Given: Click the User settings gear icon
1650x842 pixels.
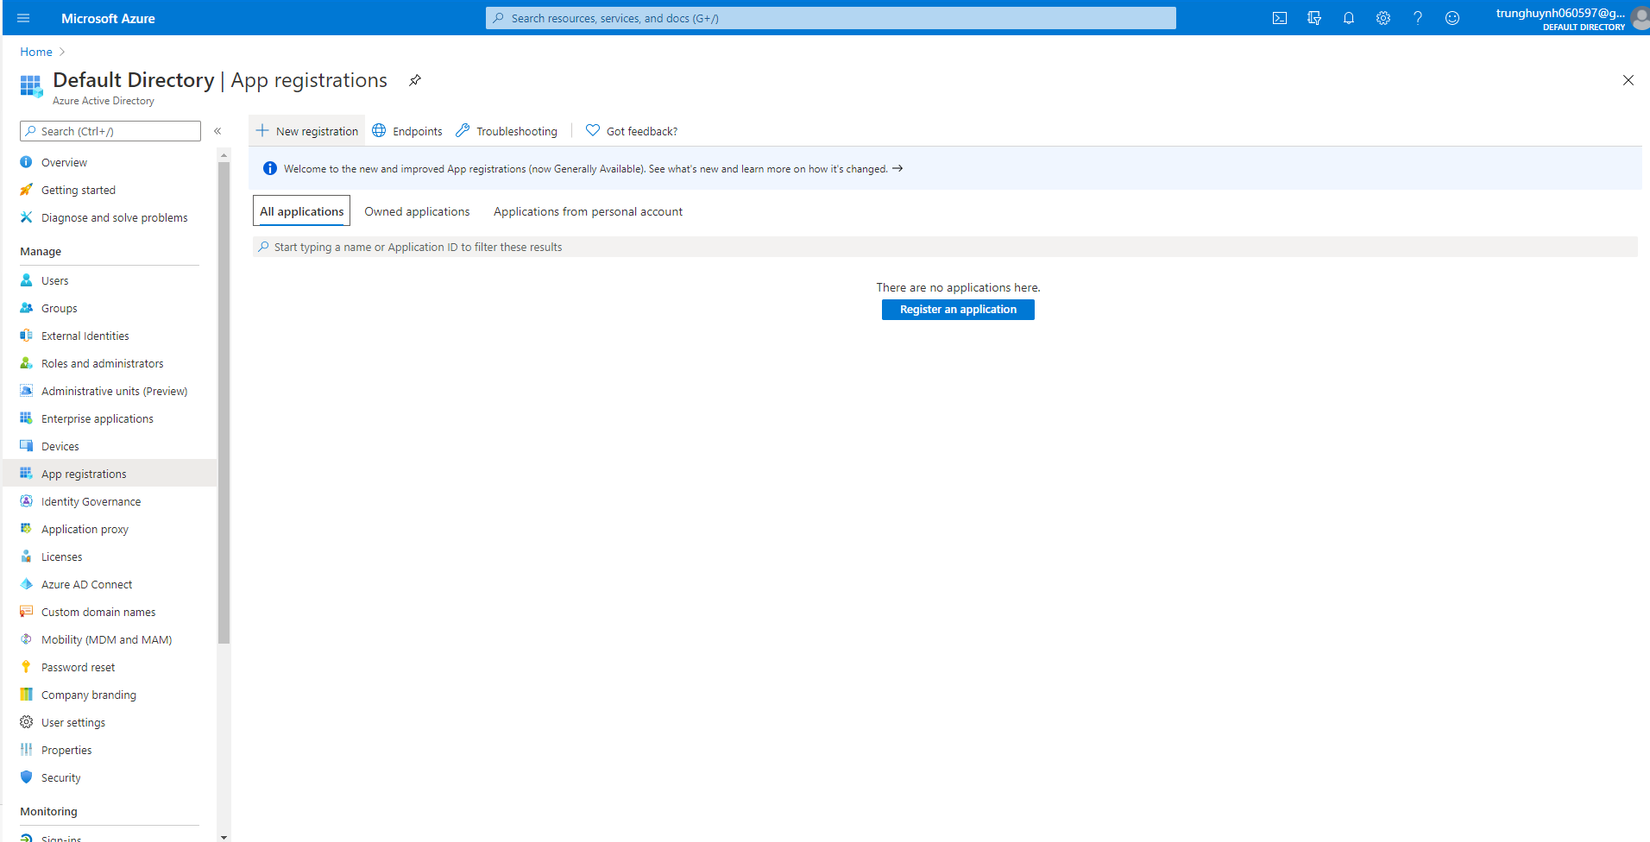Looking at the screenshot, I should pyautogui.click(x=26, y=722).
